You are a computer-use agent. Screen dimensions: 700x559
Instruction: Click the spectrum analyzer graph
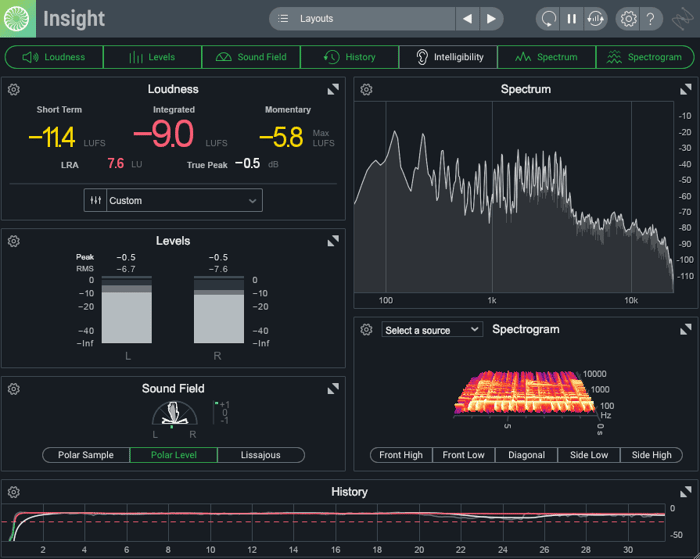pyautogui.click(x=513, y=197)
